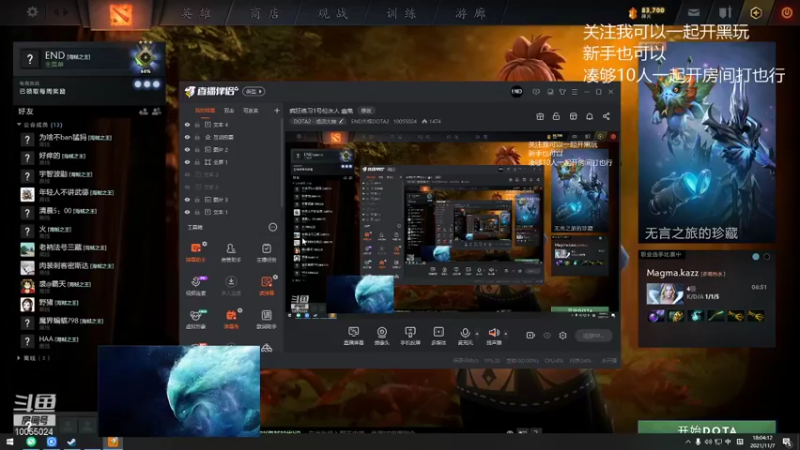The image size is (800, 450).
Task: Toggle visibility eye for 图片 3 source
Action: point(187,199)
